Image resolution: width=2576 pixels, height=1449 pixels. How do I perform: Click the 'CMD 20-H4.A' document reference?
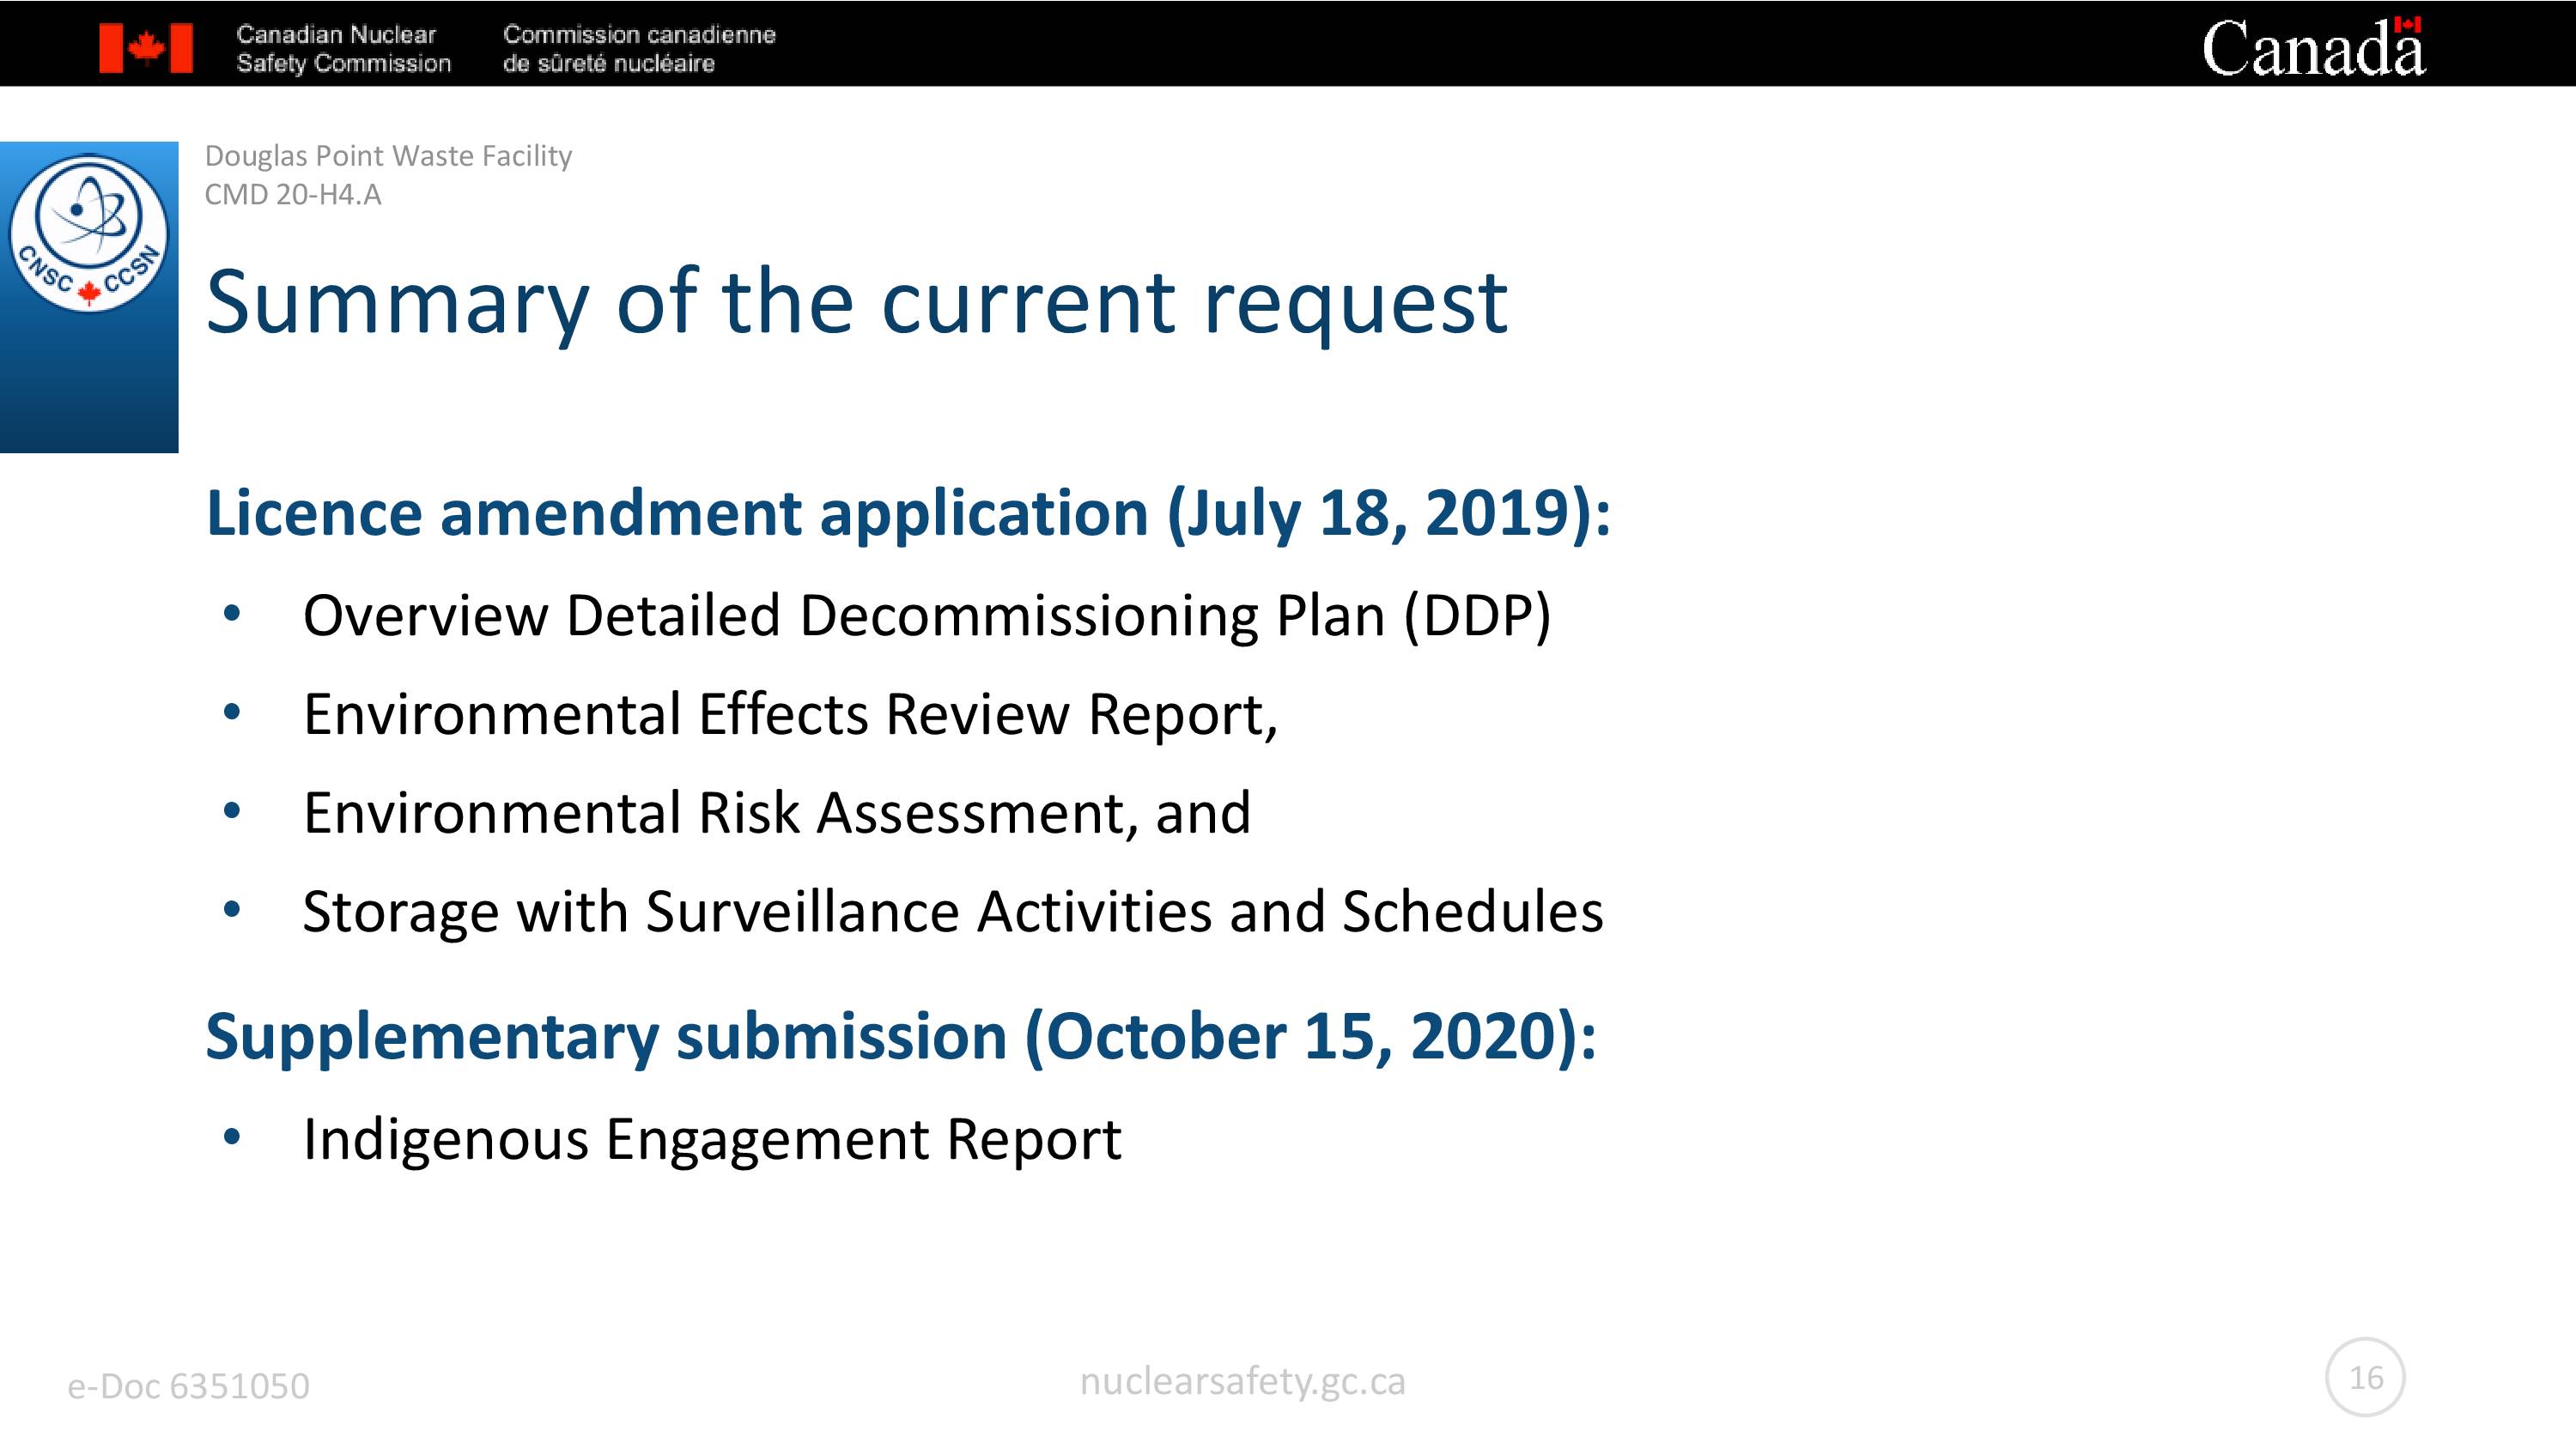pyautogui.click(x=293, y=194)
